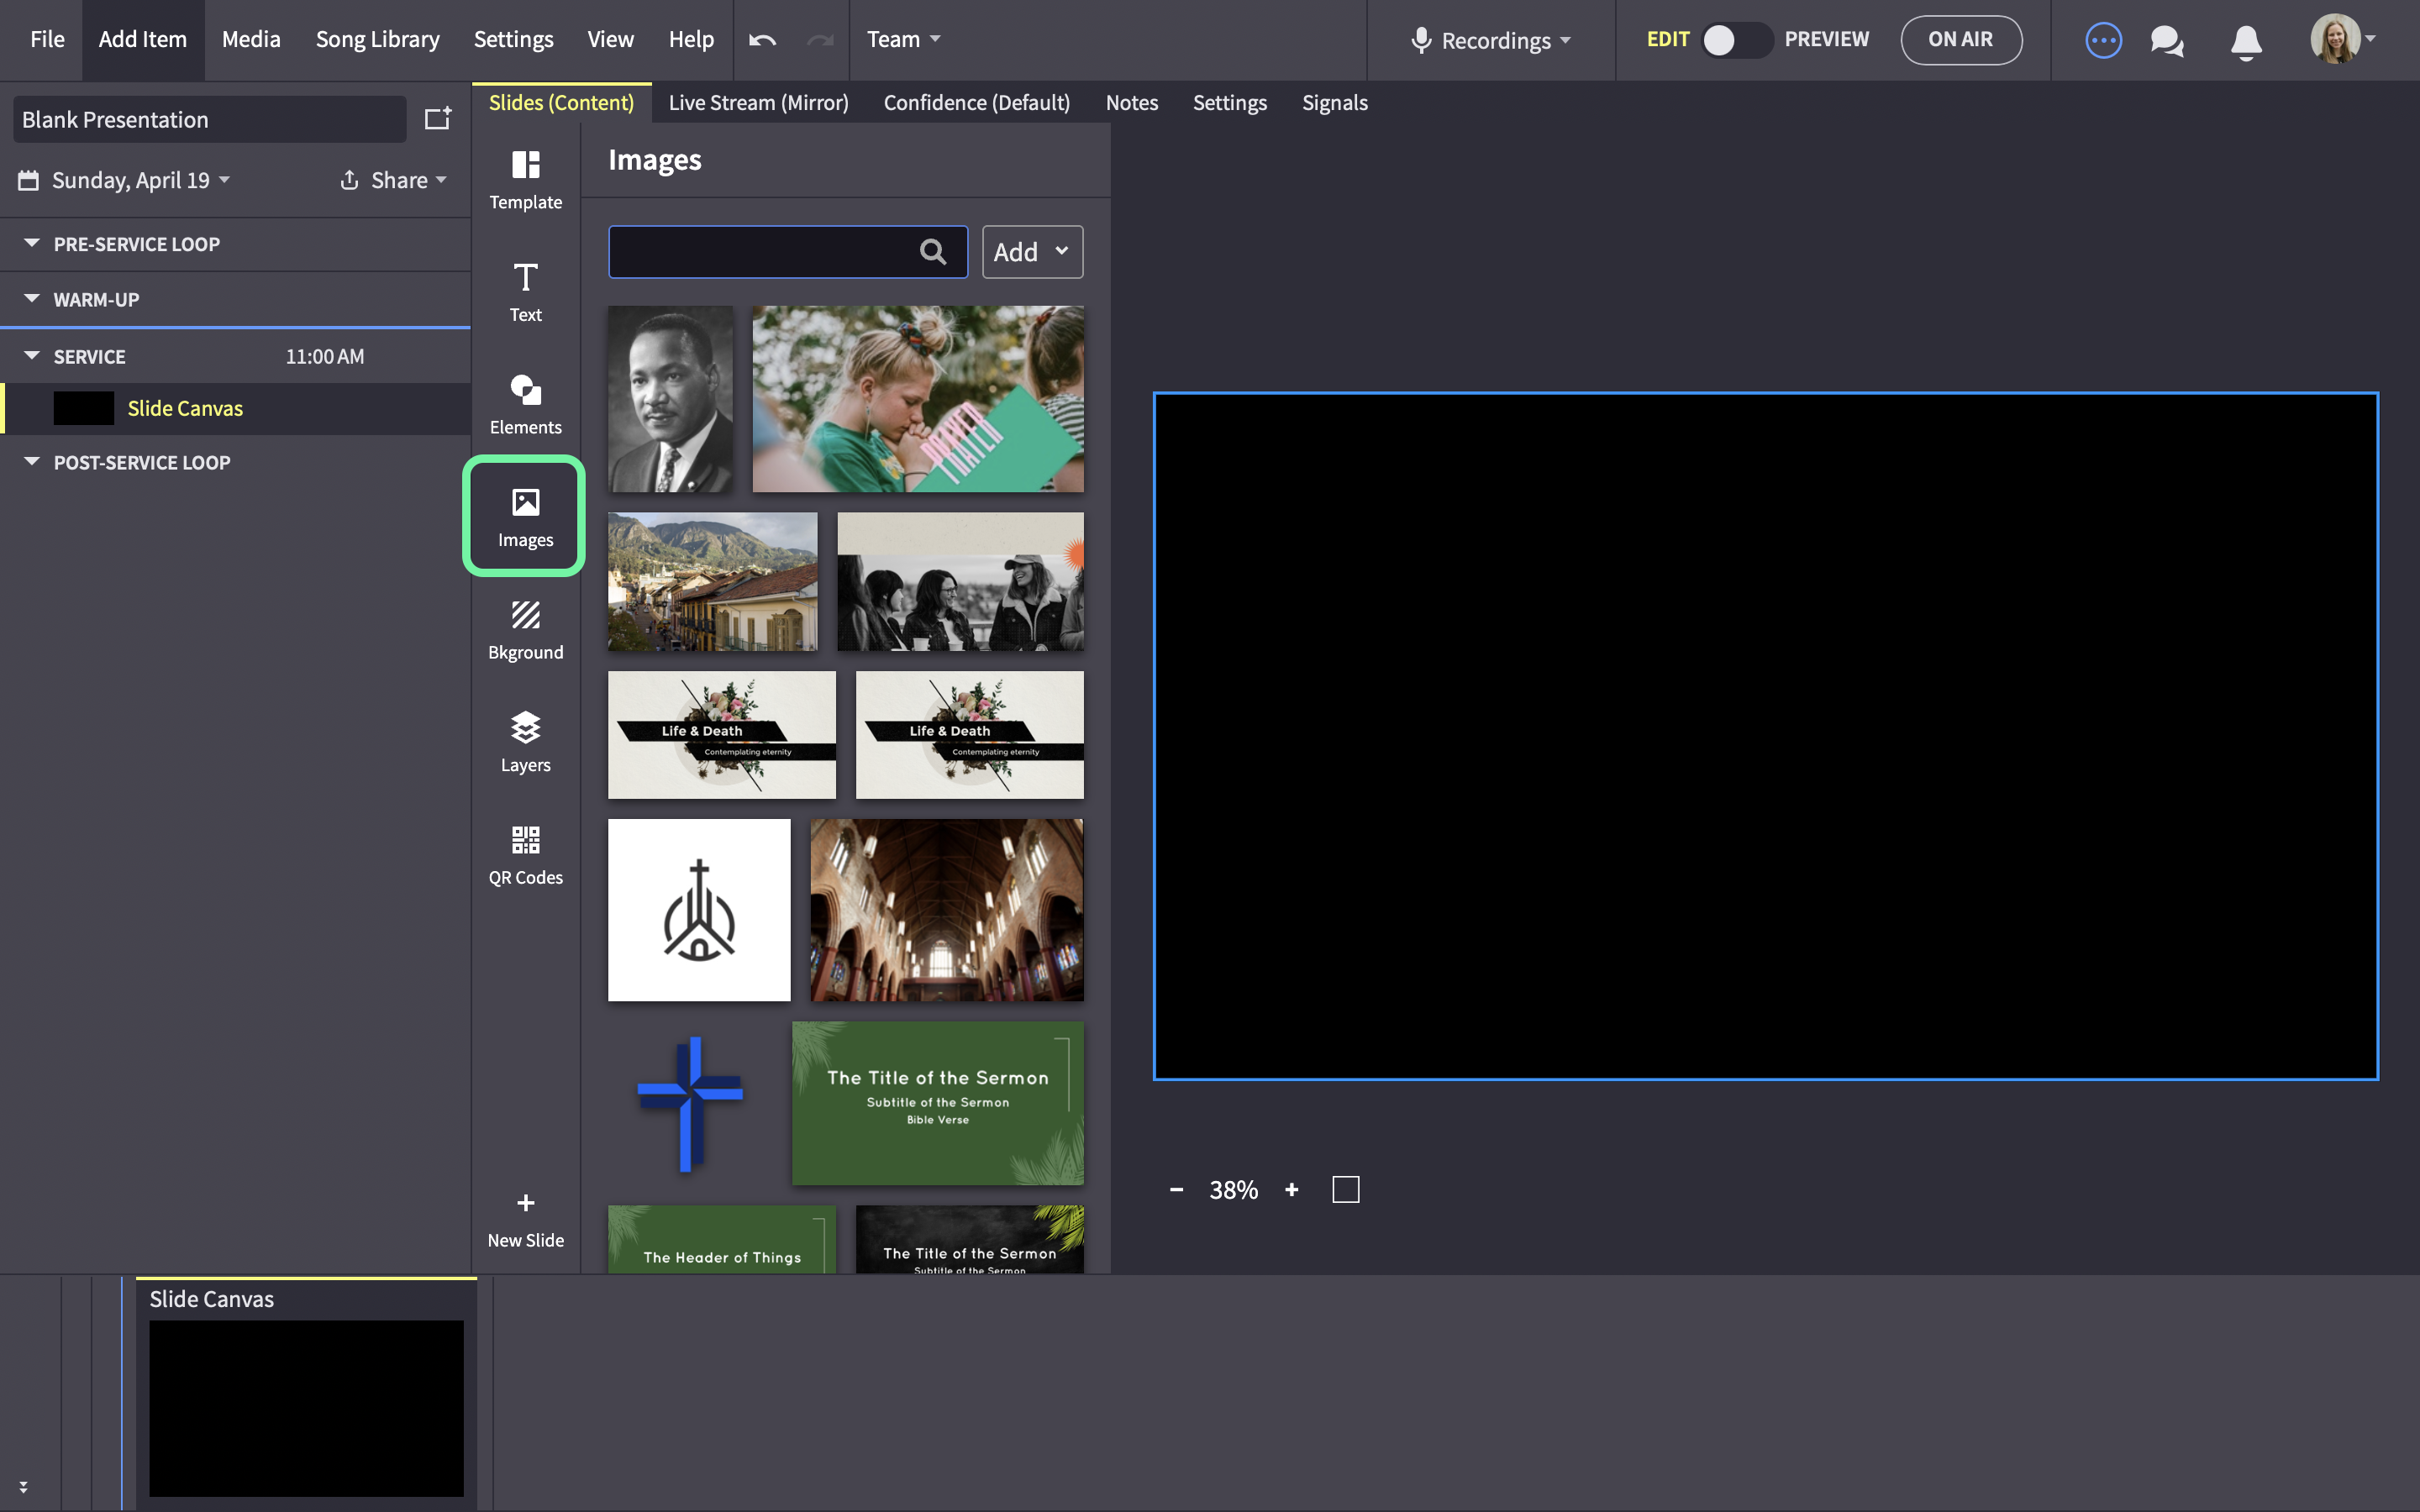Open the Share dropdown

[x=393, y=180]
